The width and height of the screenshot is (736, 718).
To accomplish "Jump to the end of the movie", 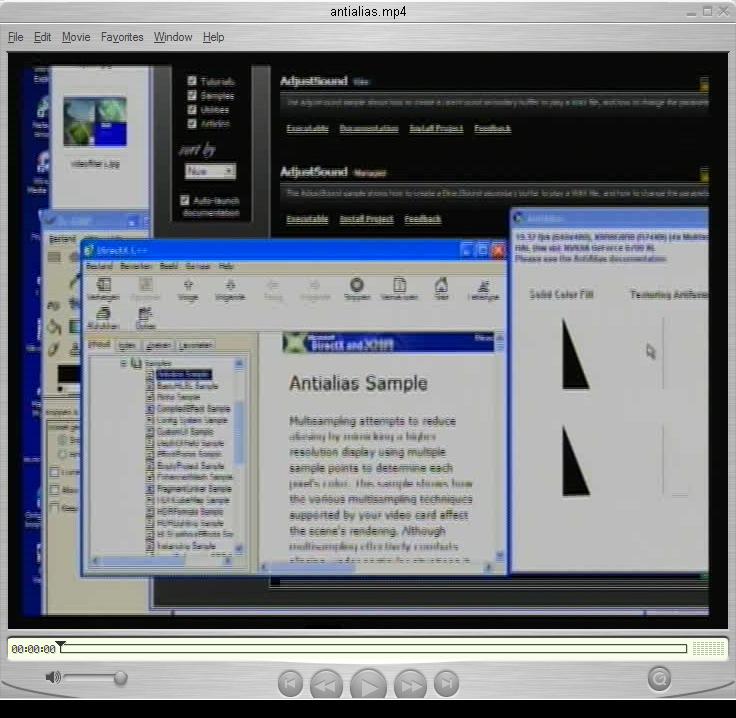I will pyautogui.click(x=446, y=684).
